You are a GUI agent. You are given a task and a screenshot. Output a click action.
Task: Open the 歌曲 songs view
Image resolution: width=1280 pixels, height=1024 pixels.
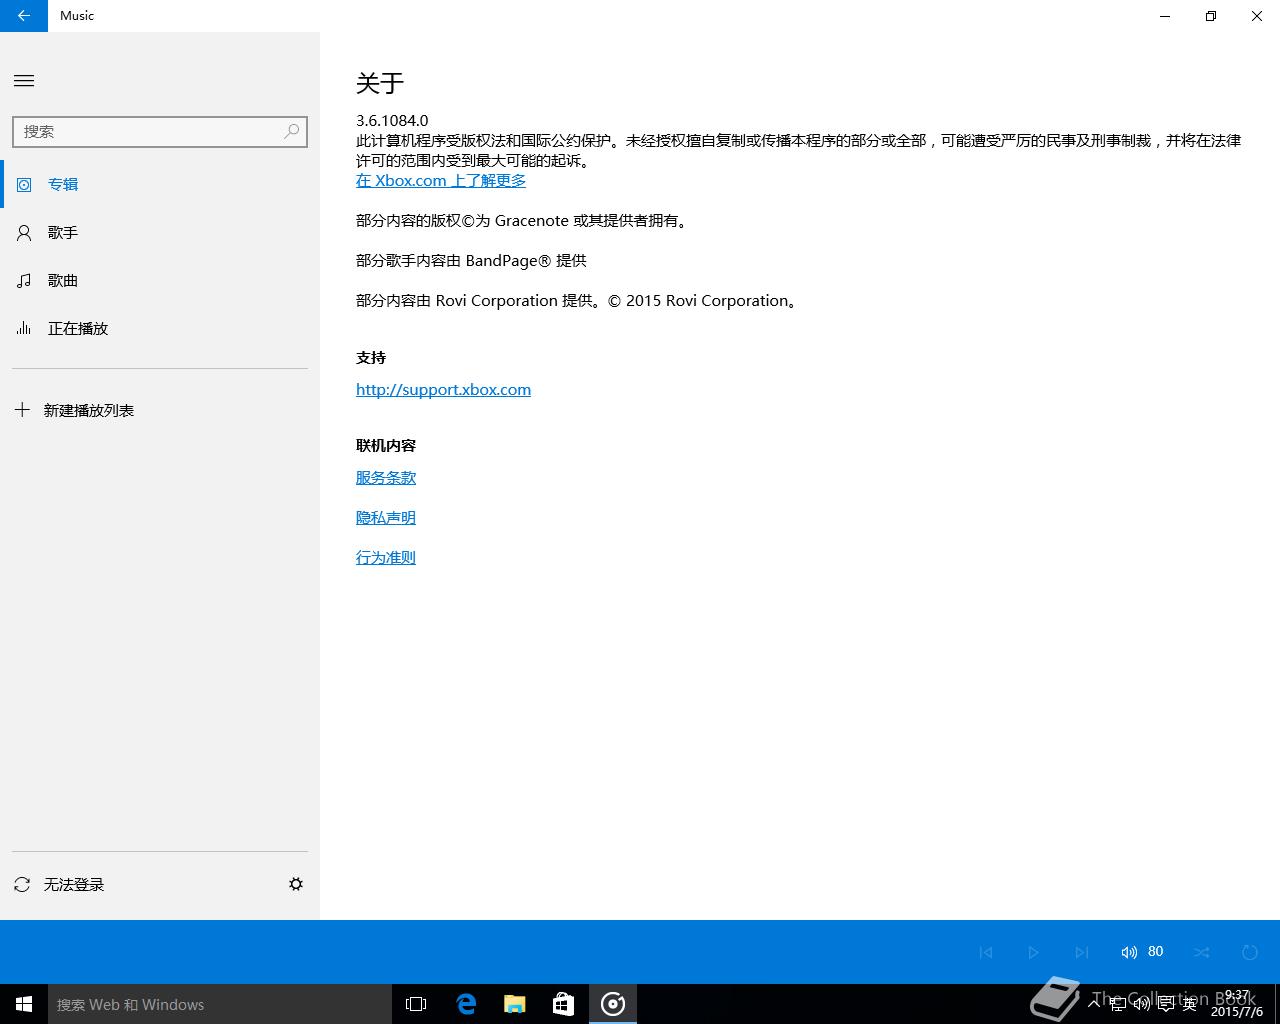pos(160,280)
